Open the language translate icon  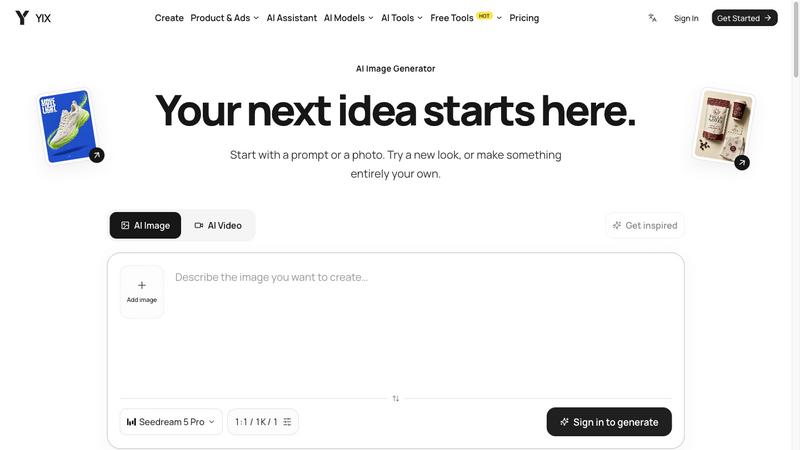pos(652,18)
